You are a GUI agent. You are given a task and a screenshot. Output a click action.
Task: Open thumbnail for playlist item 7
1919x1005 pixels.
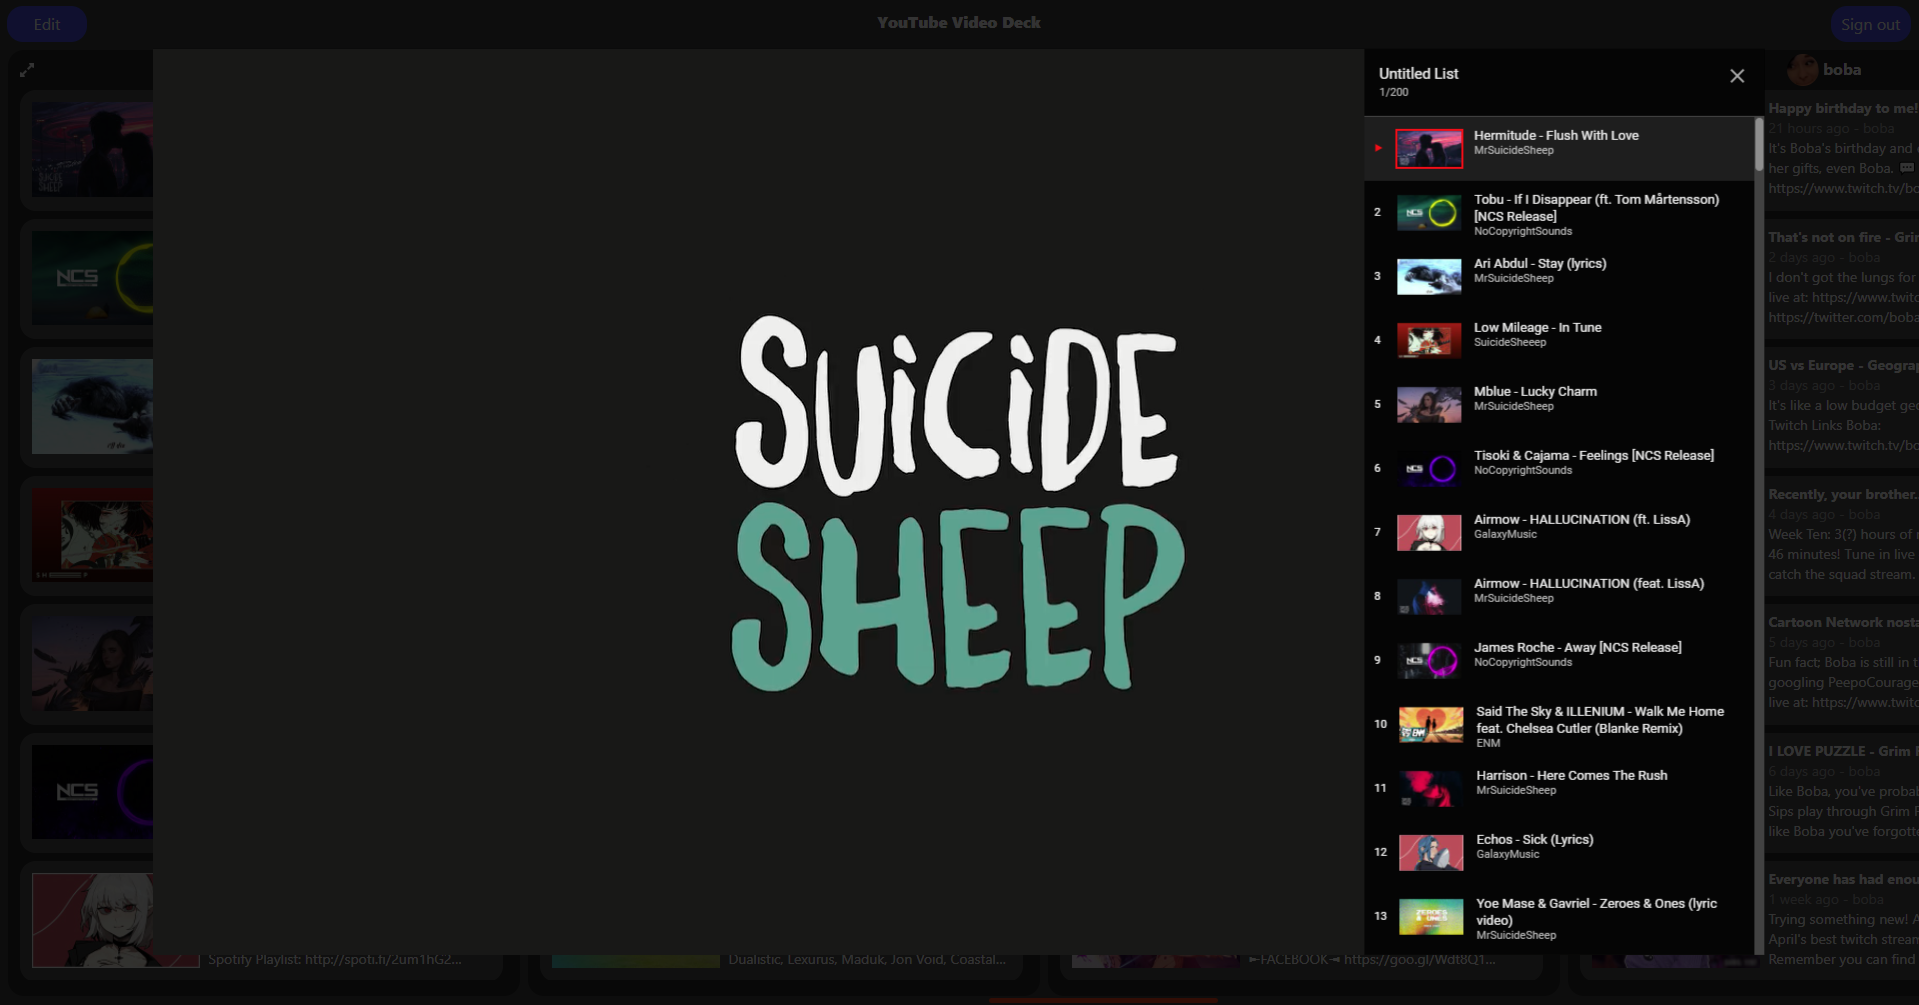1428,533
